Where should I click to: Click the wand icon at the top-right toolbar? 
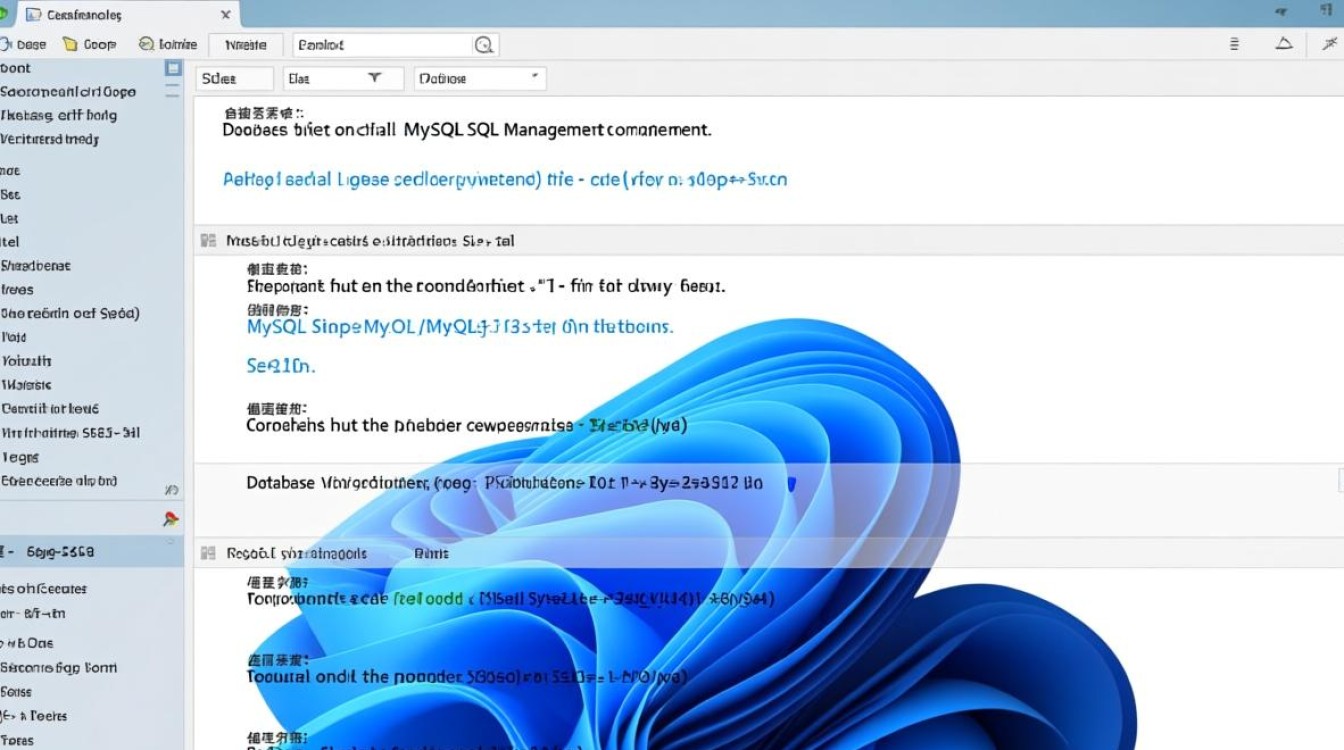[x=1329, y=44]
